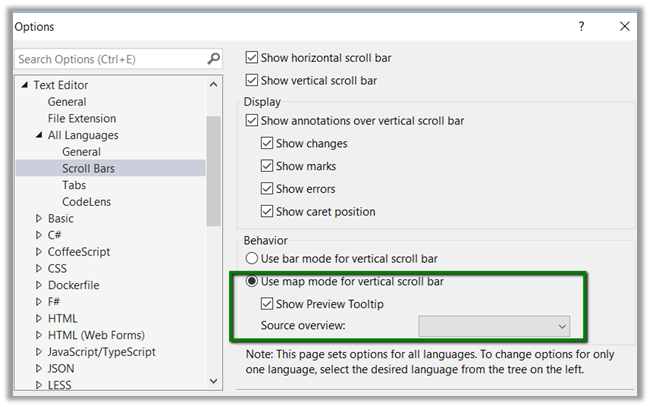
Task: Uncheck Show horizontal scroll bar
Action: point(252,58)
